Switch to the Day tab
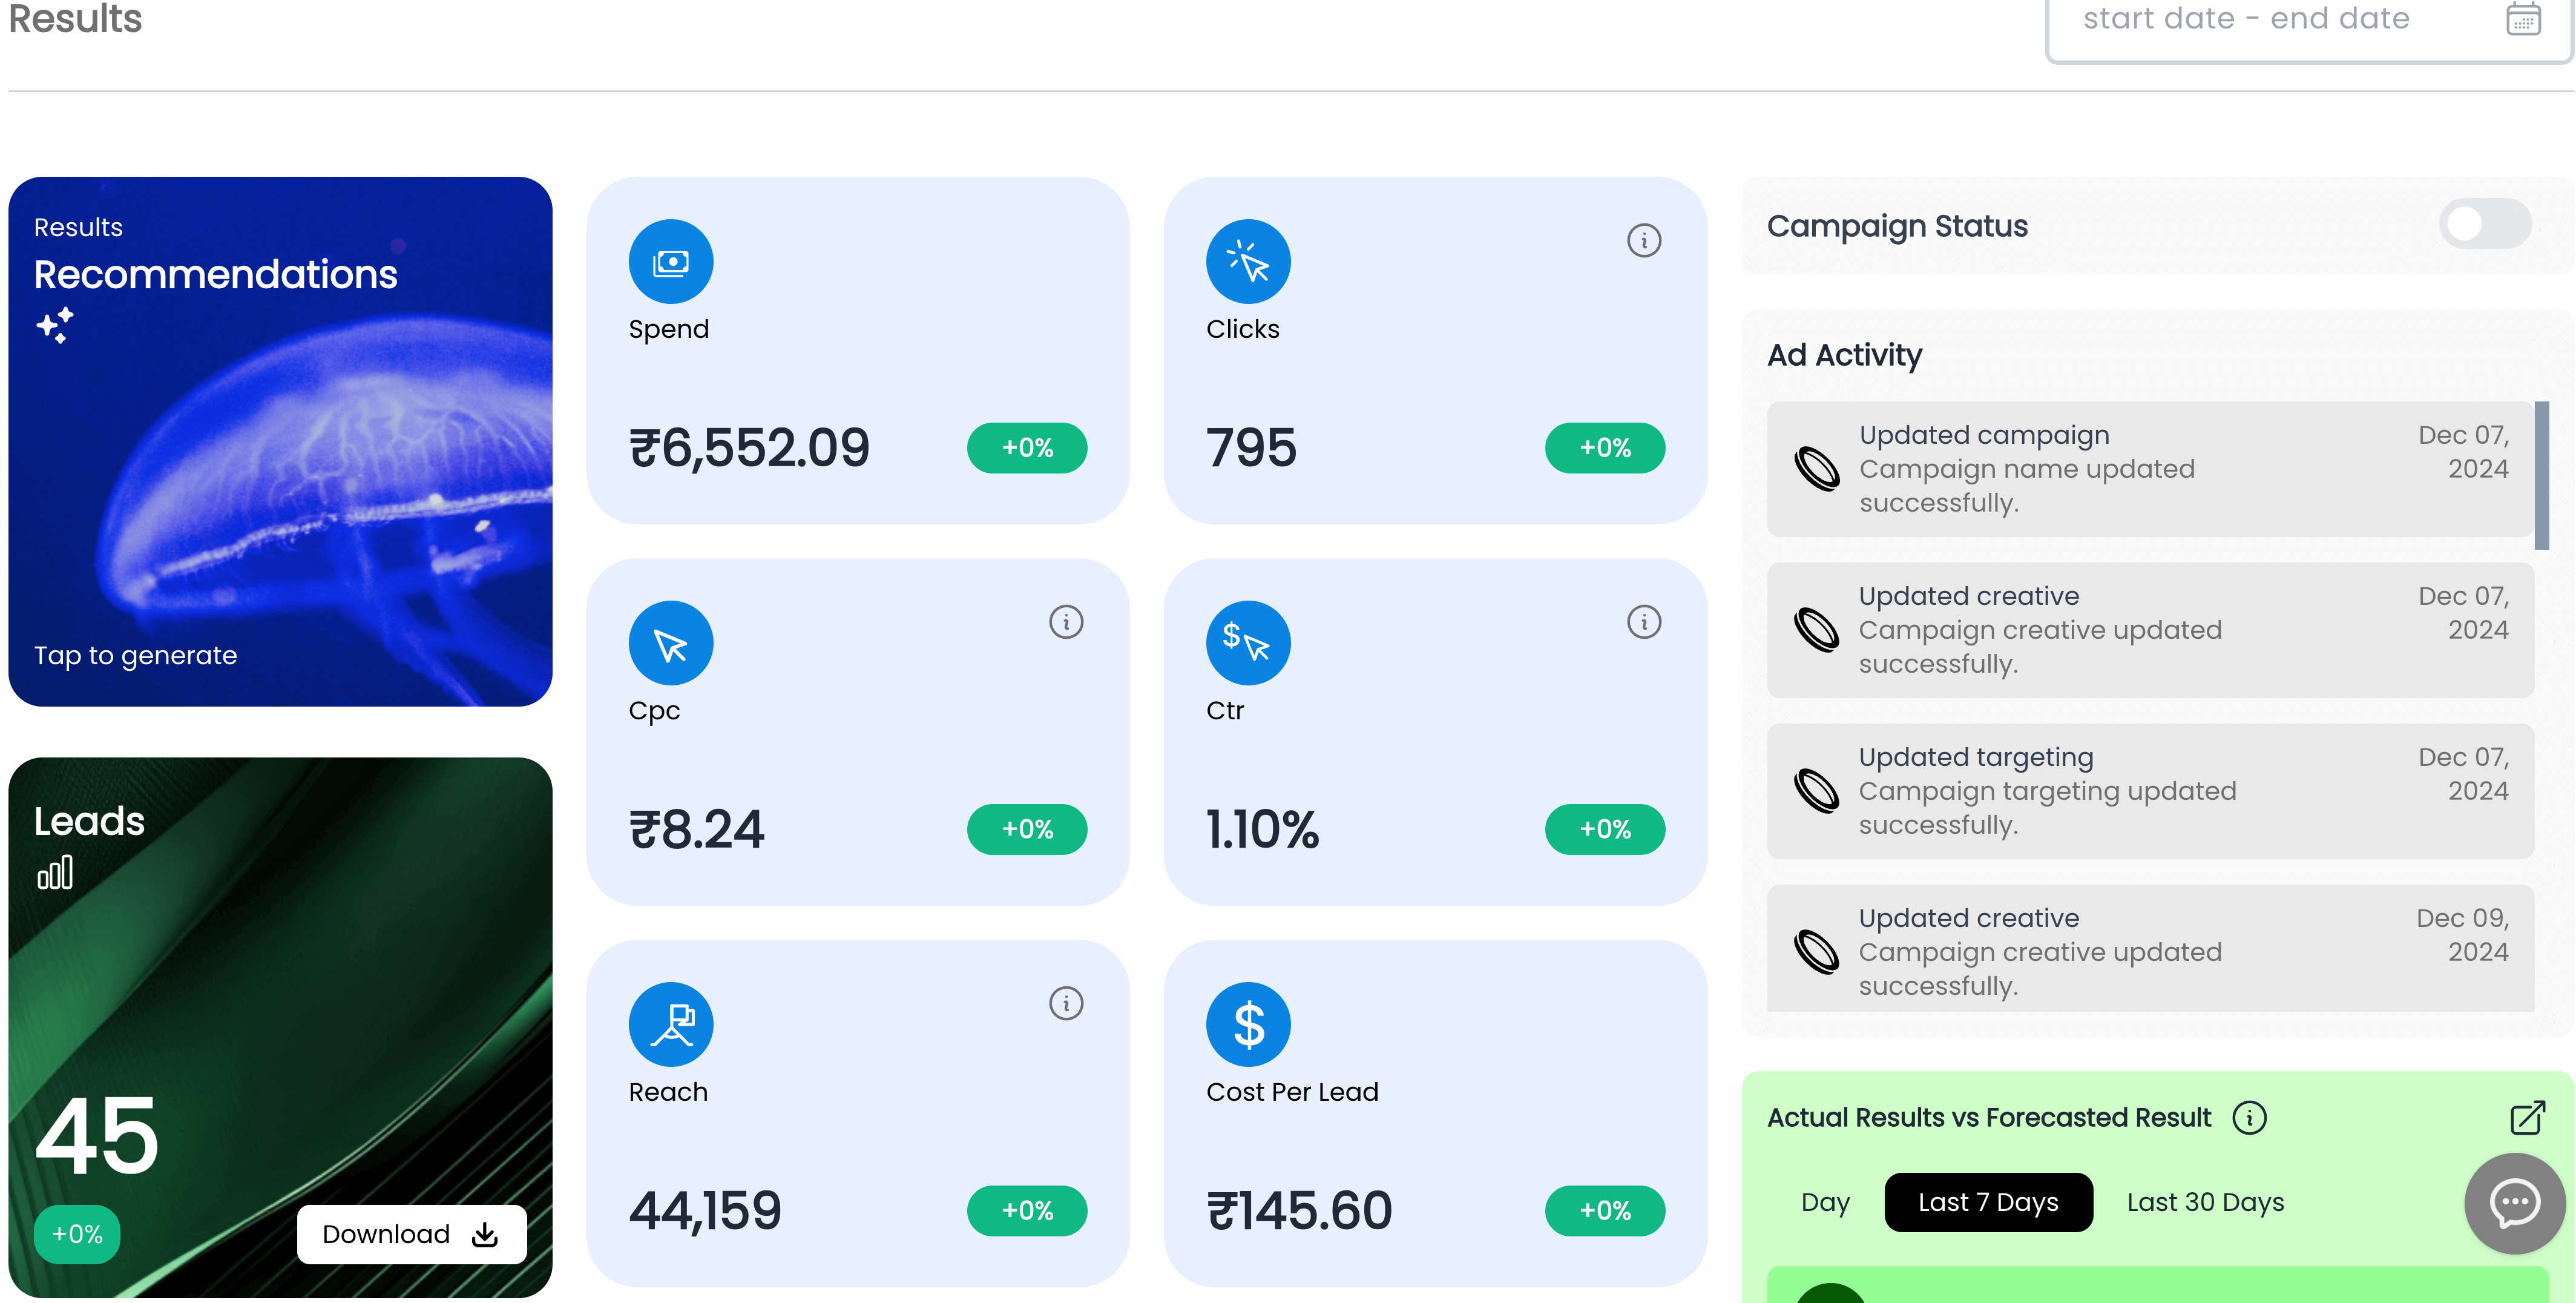The height and width of the screenshot is (1303, 2576). point(1825,1202)
